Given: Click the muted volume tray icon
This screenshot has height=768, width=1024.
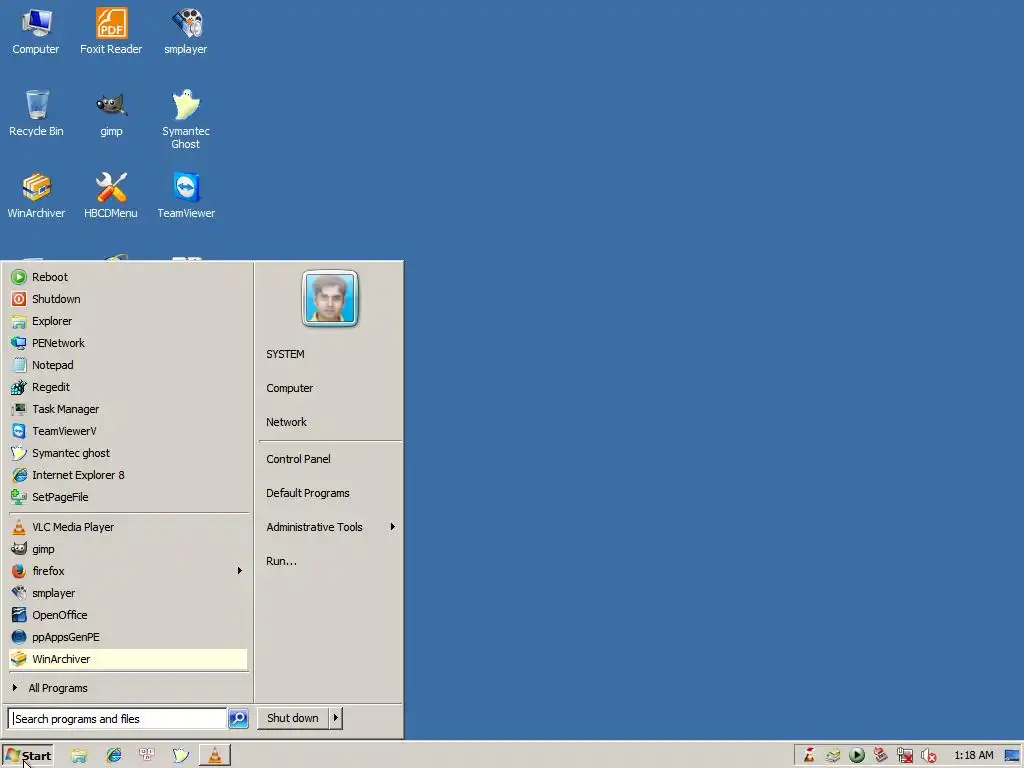Looking at the screenshot, I should pos(929,756).
